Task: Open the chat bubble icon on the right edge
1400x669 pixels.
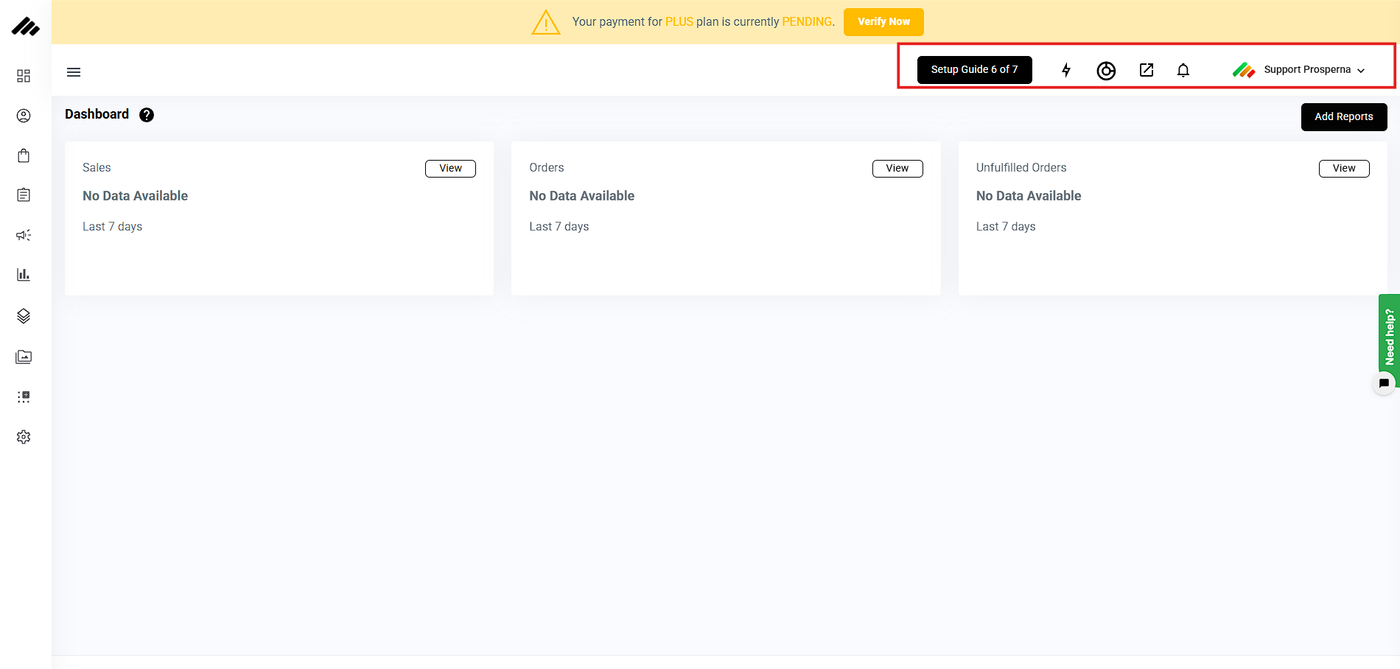Action: 1384,383
